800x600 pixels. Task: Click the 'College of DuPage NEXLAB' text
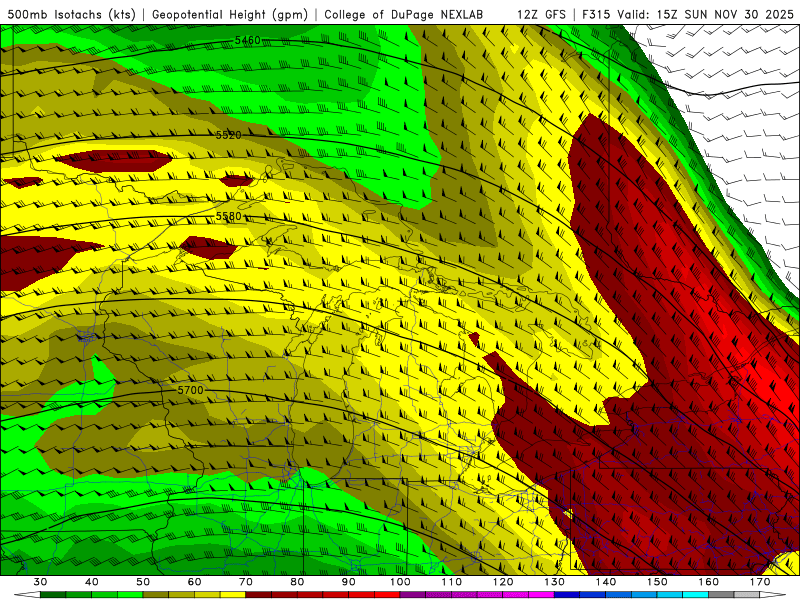[x=404, y=15]
